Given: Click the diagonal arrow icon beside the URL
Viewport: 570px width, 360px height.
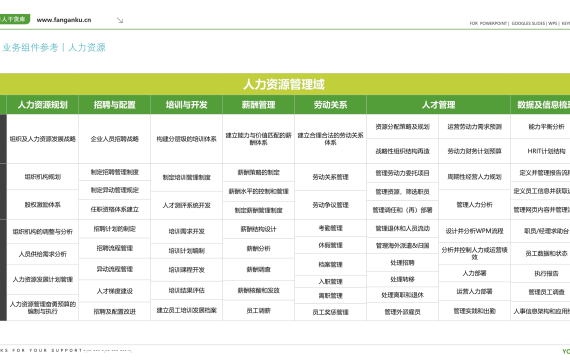Looking at the screenshot, I should point(120,20).
